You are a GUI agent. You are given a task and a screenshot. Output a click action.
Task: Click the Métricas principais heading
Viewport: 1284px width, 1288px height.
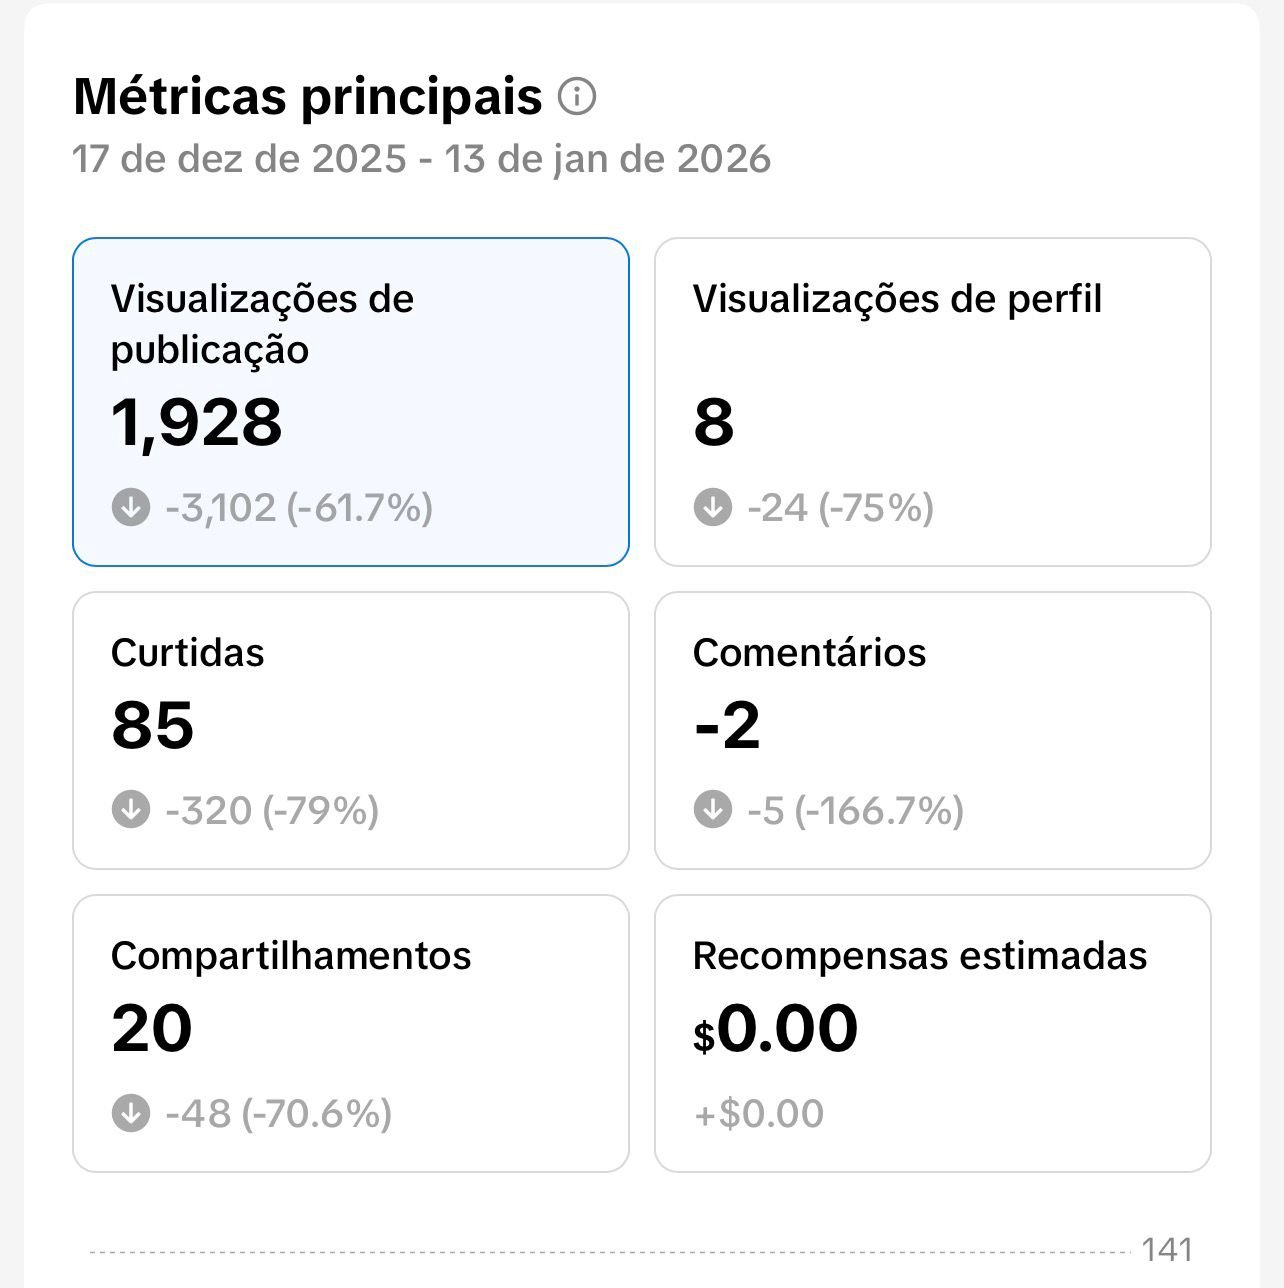click(x=308, y=97)
